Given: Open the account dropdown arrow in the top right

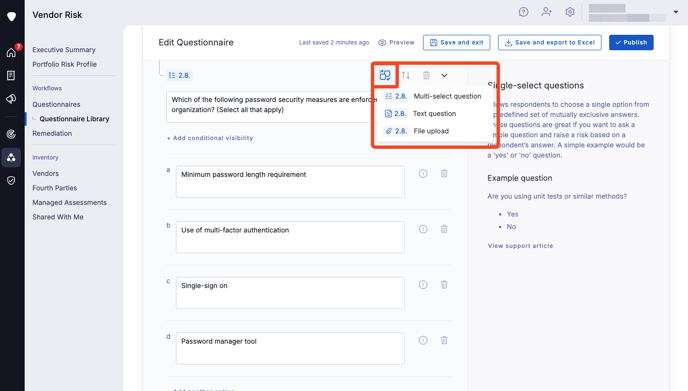Looking at the screenshot, I should click(676, 12).
